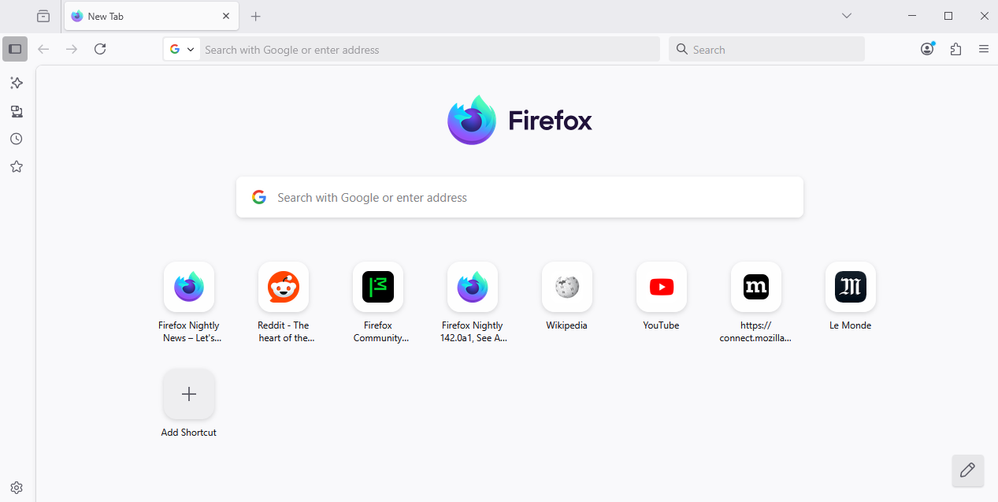Open Google search engine dropdown in address bar
This screenshot has height=502, width=998.
pos(182,49)
